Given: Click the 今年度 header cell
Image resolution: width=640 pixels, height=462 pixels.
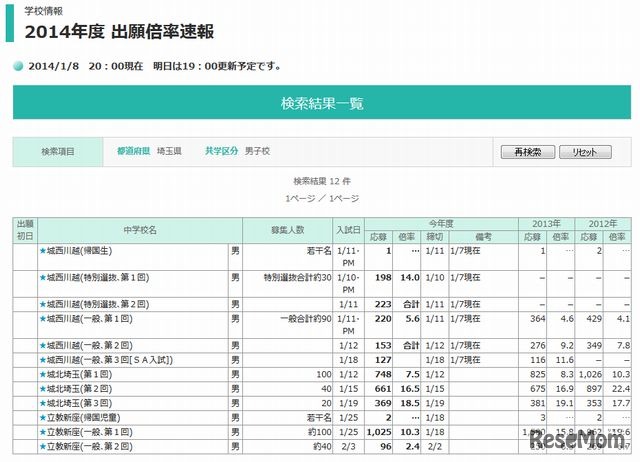Looking at the screenshot, I should pyautogui.click(x=441, y=224).
